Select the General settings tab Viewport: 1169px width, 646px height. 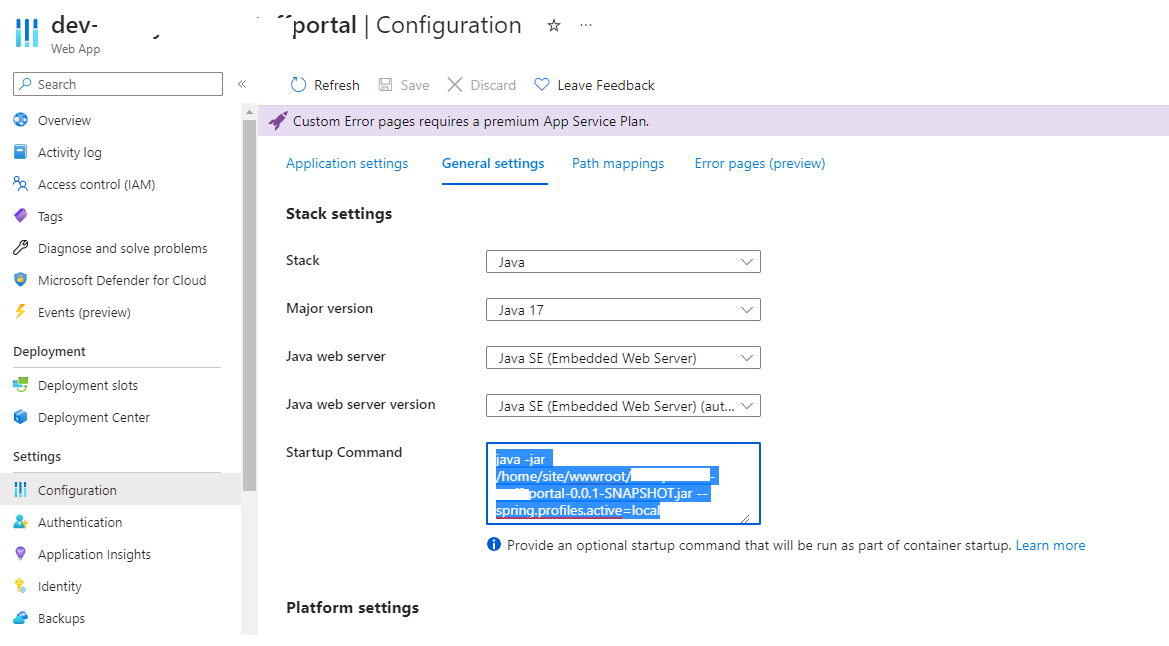(494, 163)
